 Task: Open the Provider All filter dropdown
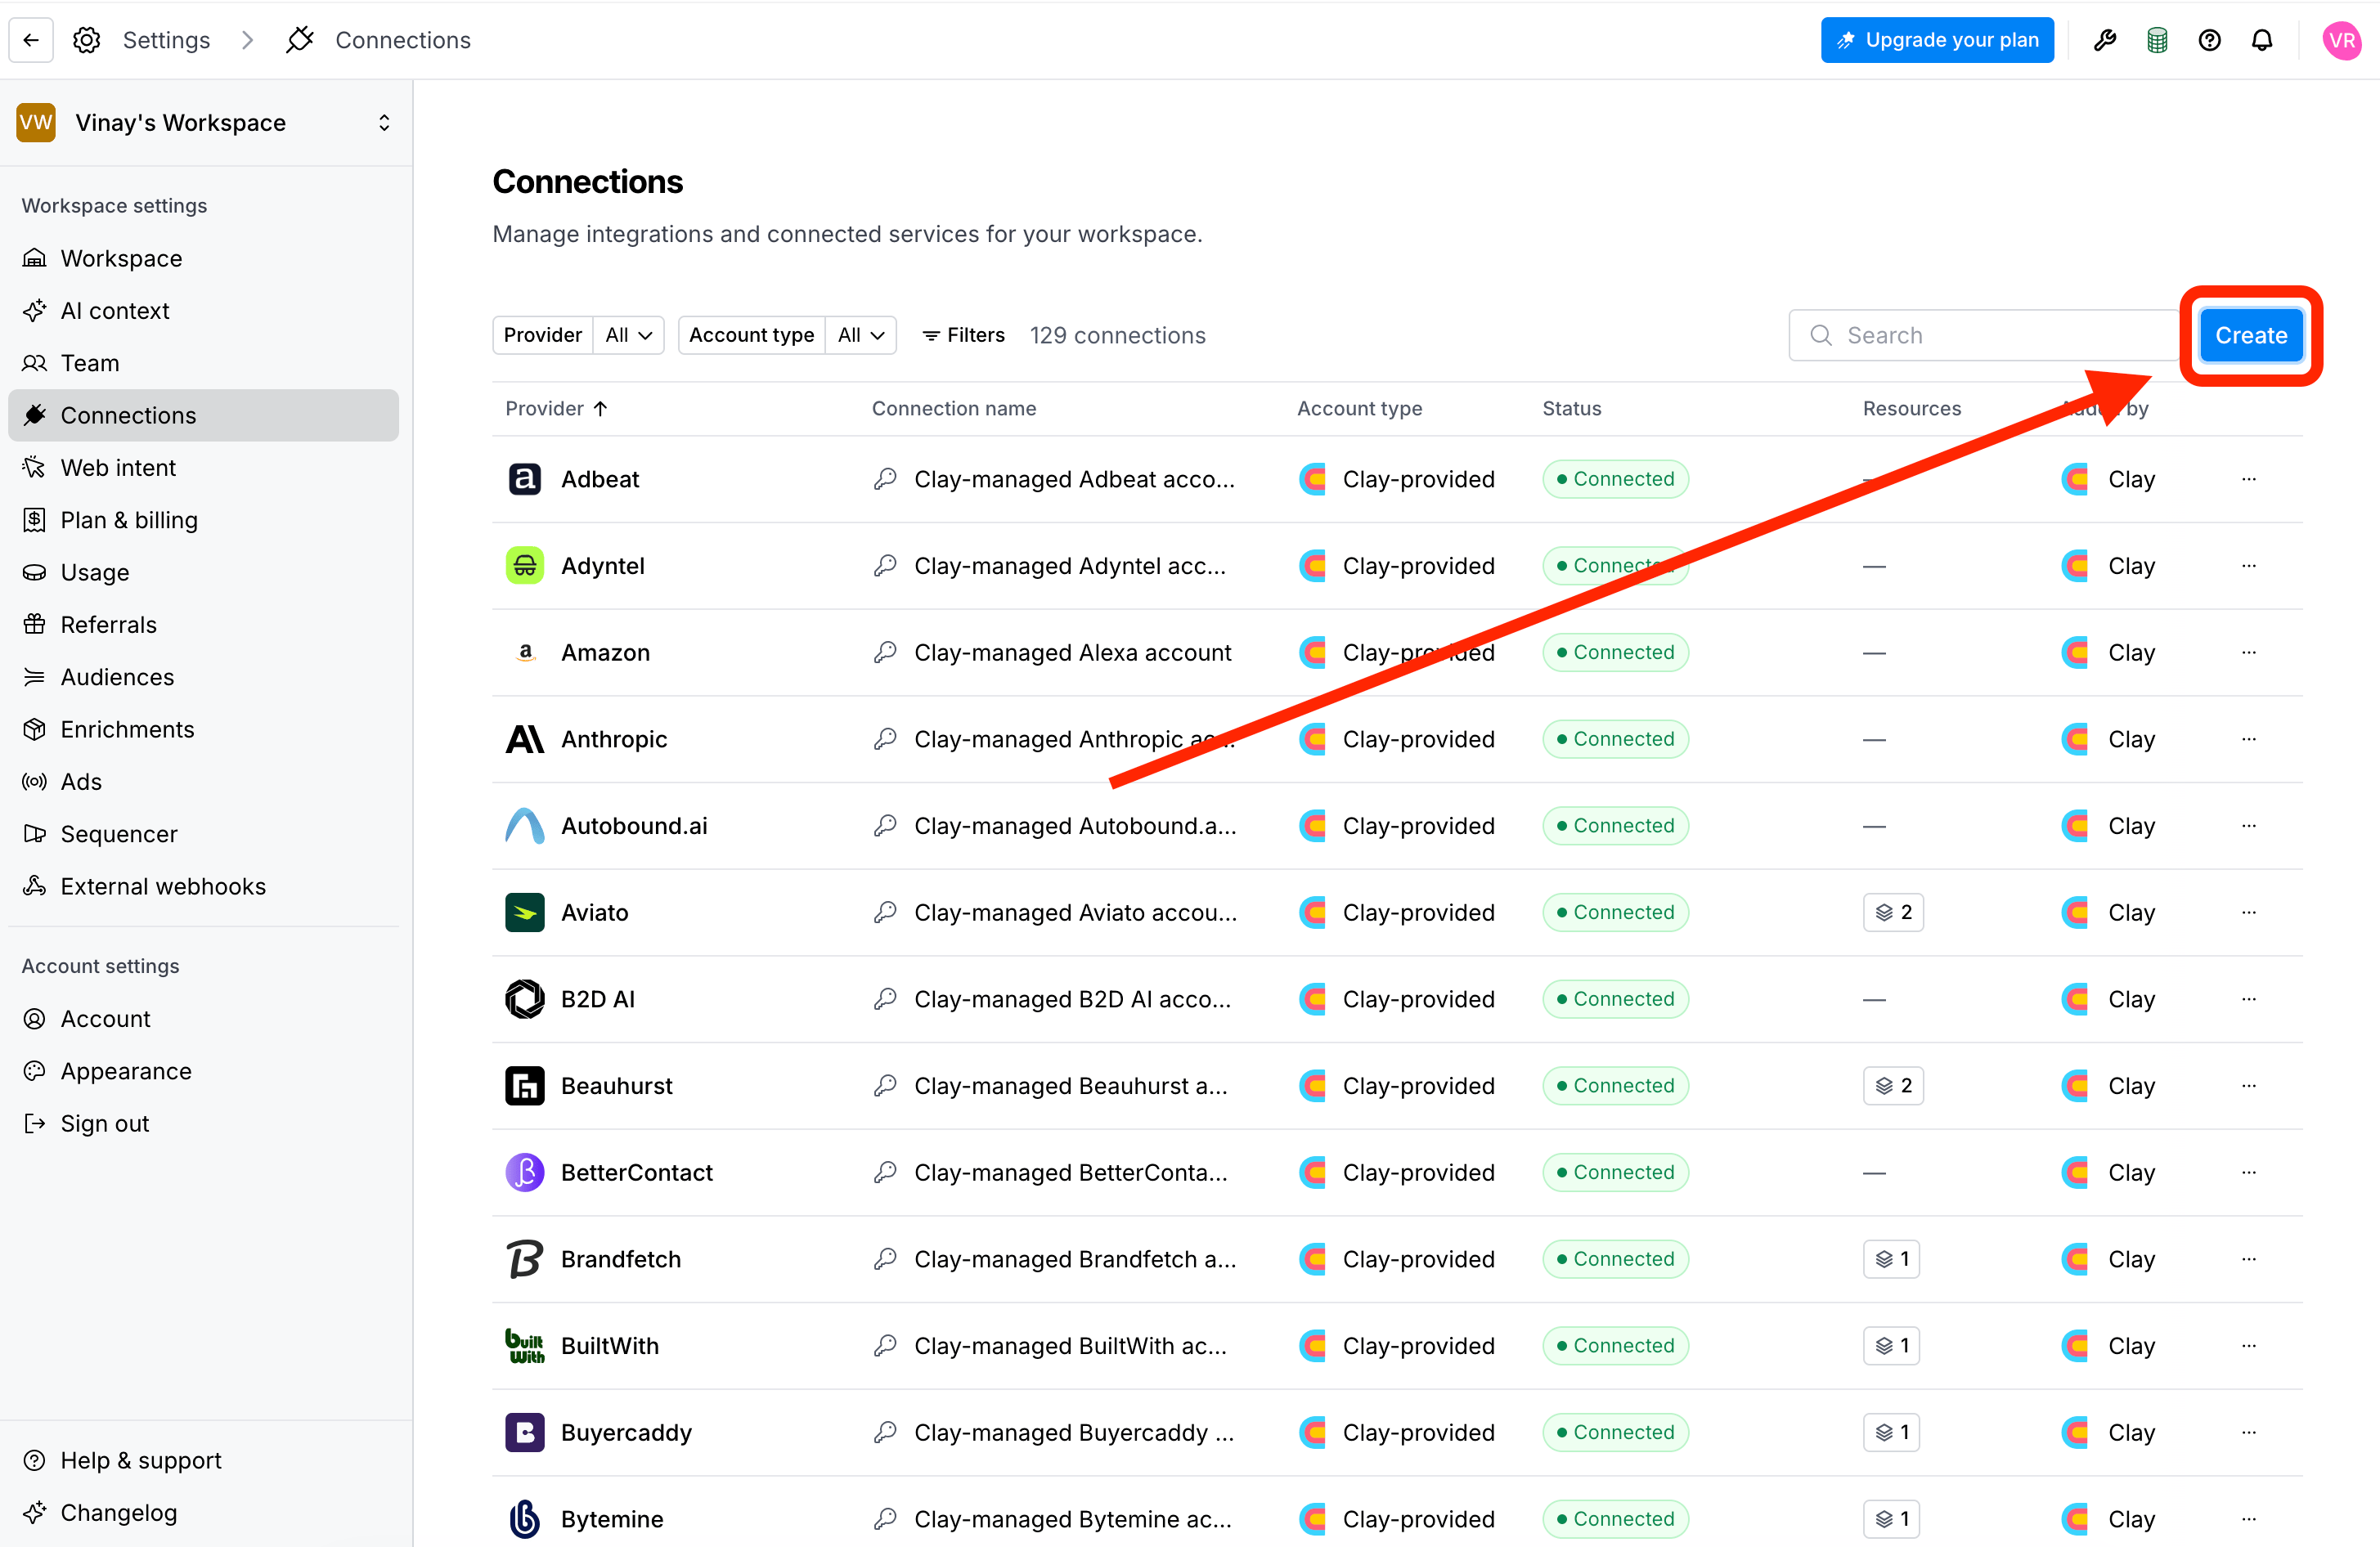pyautogui.click(x=629, y=335)
